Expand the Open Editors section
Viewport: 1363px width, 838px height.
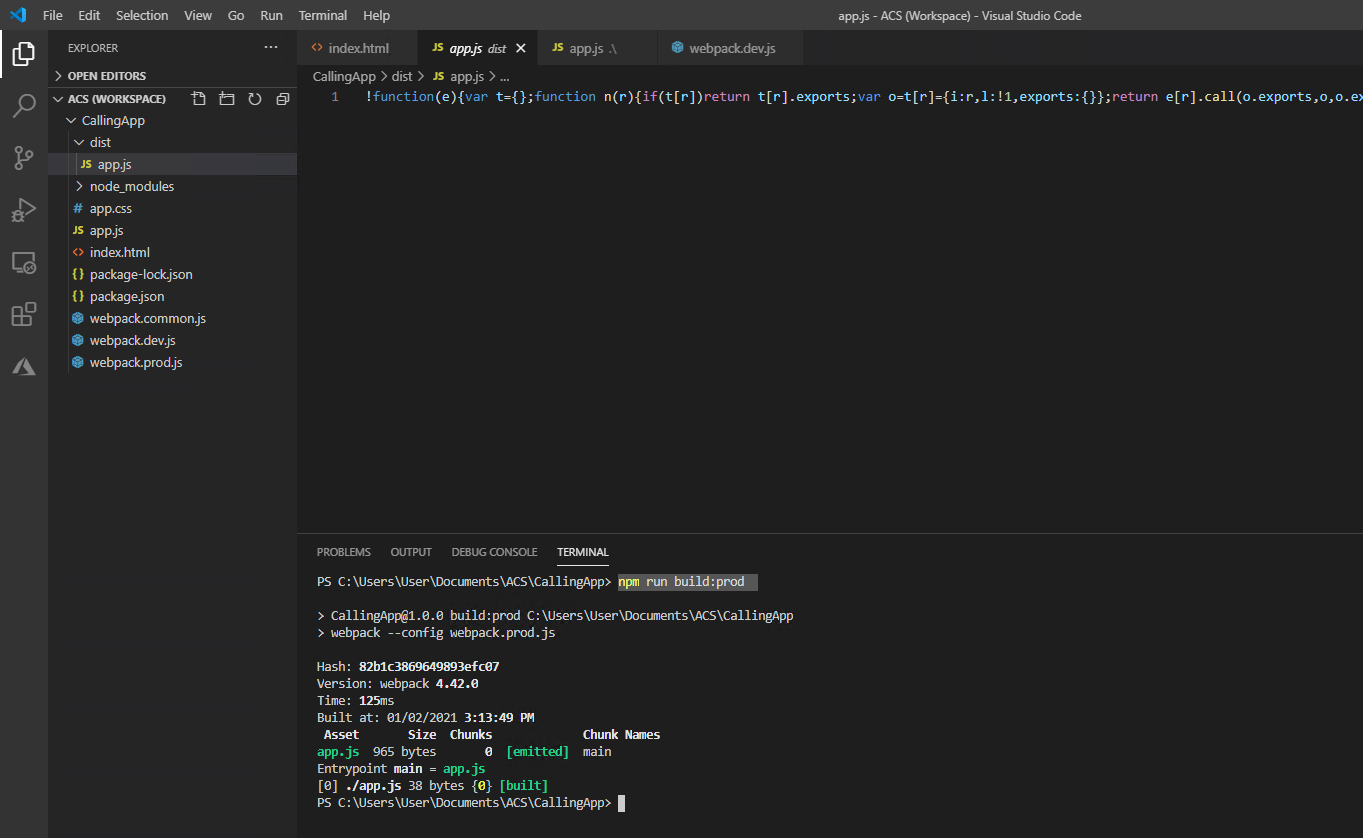[x=106, y=76]
